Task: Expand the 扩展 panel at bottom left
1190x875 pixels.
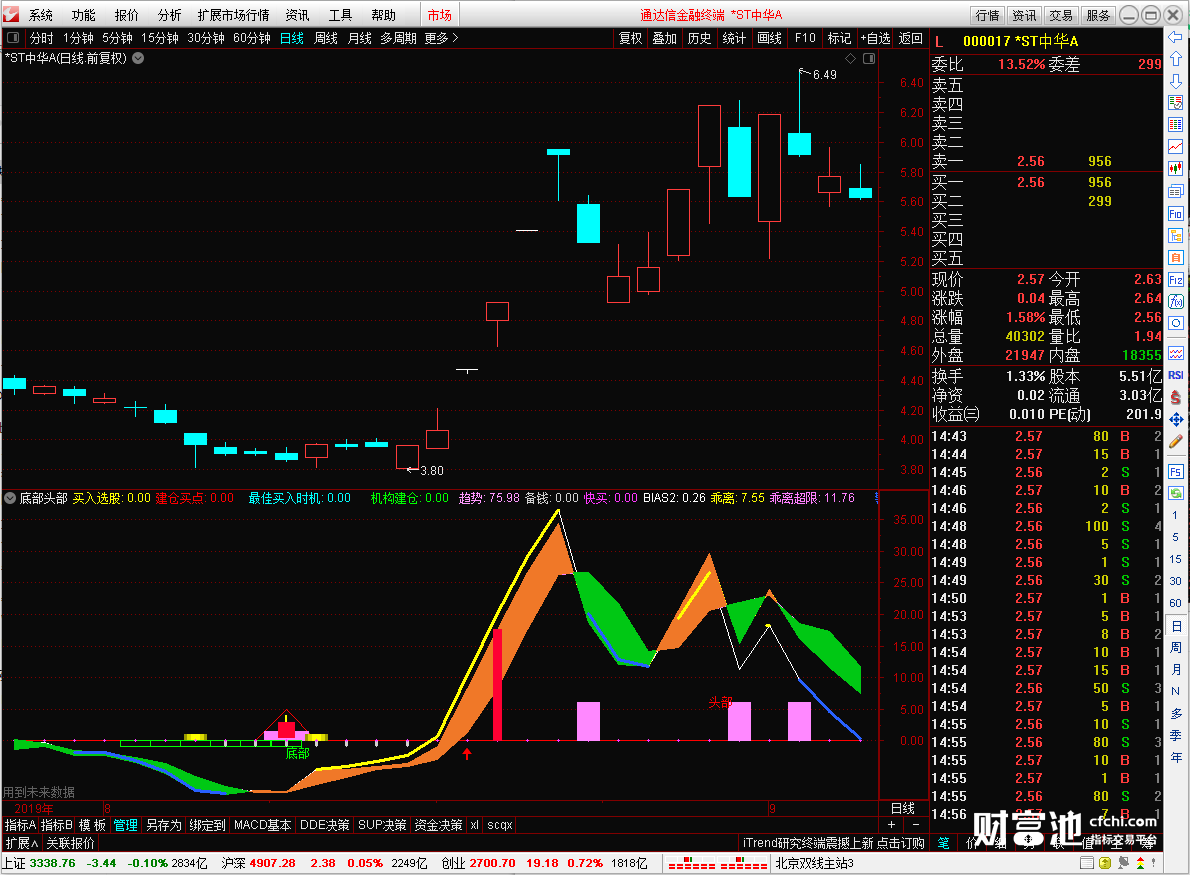Action: tap(22, 843)
